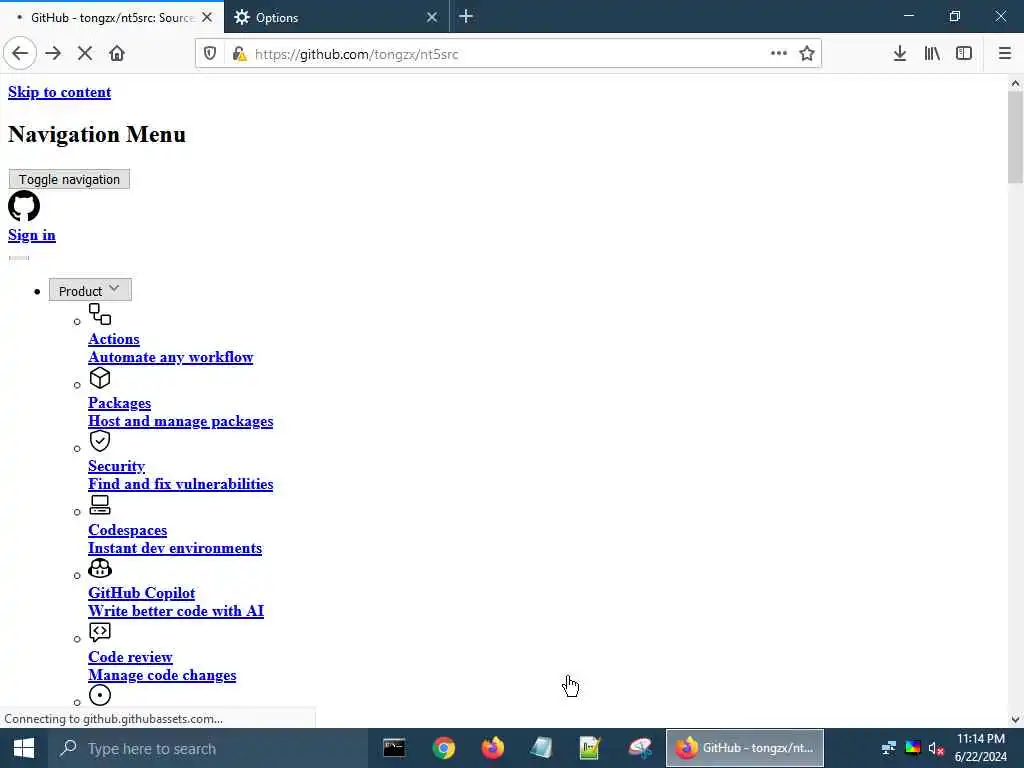Open the network tray icon
The height and width of the screenshot is (768, 1024).
[888, 748]
